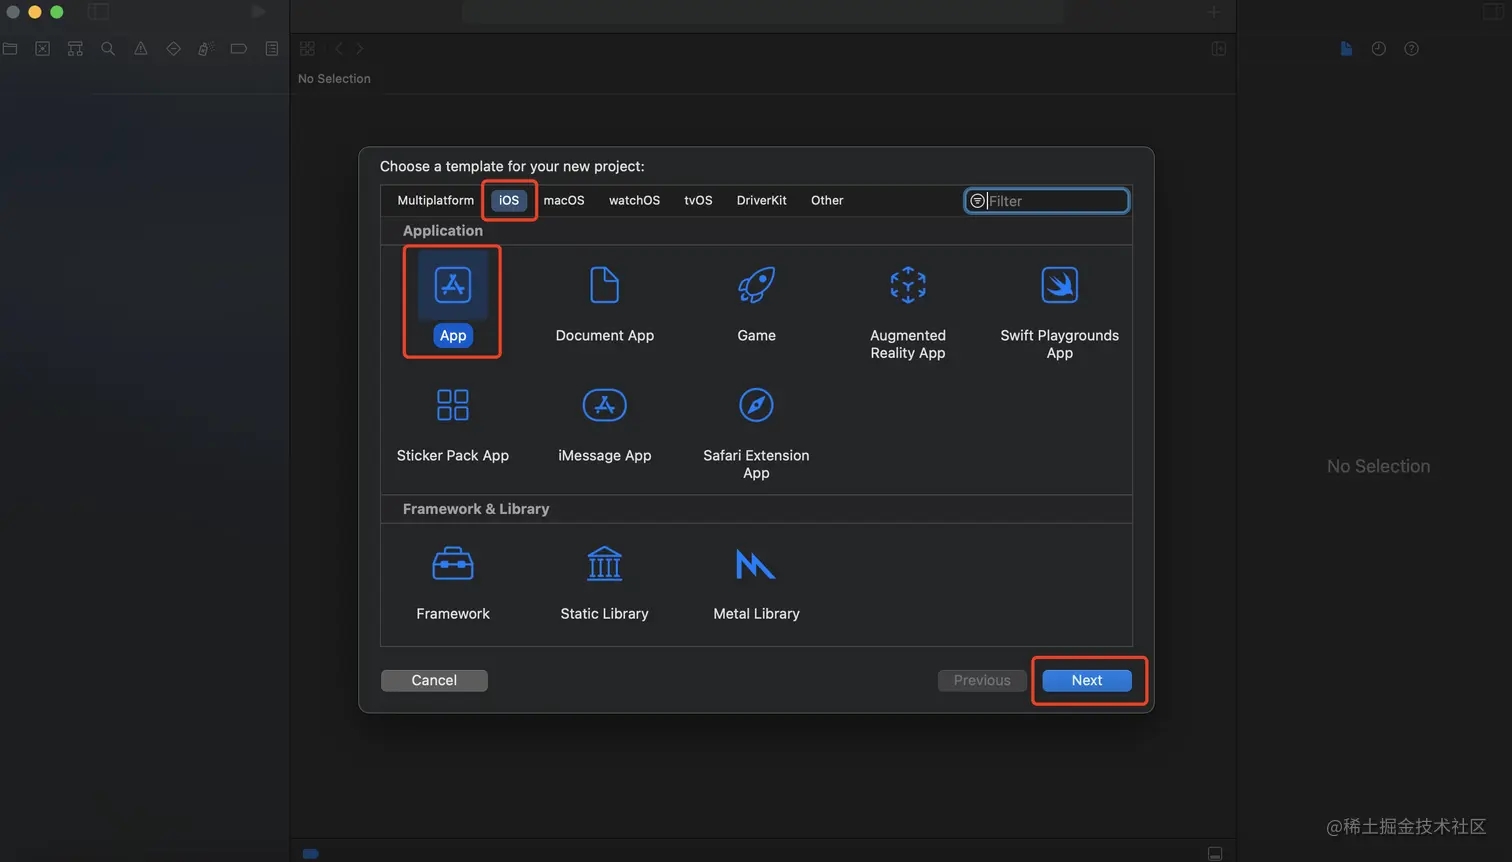Click the plus Library button in toolbar

tap(1213, 12)
